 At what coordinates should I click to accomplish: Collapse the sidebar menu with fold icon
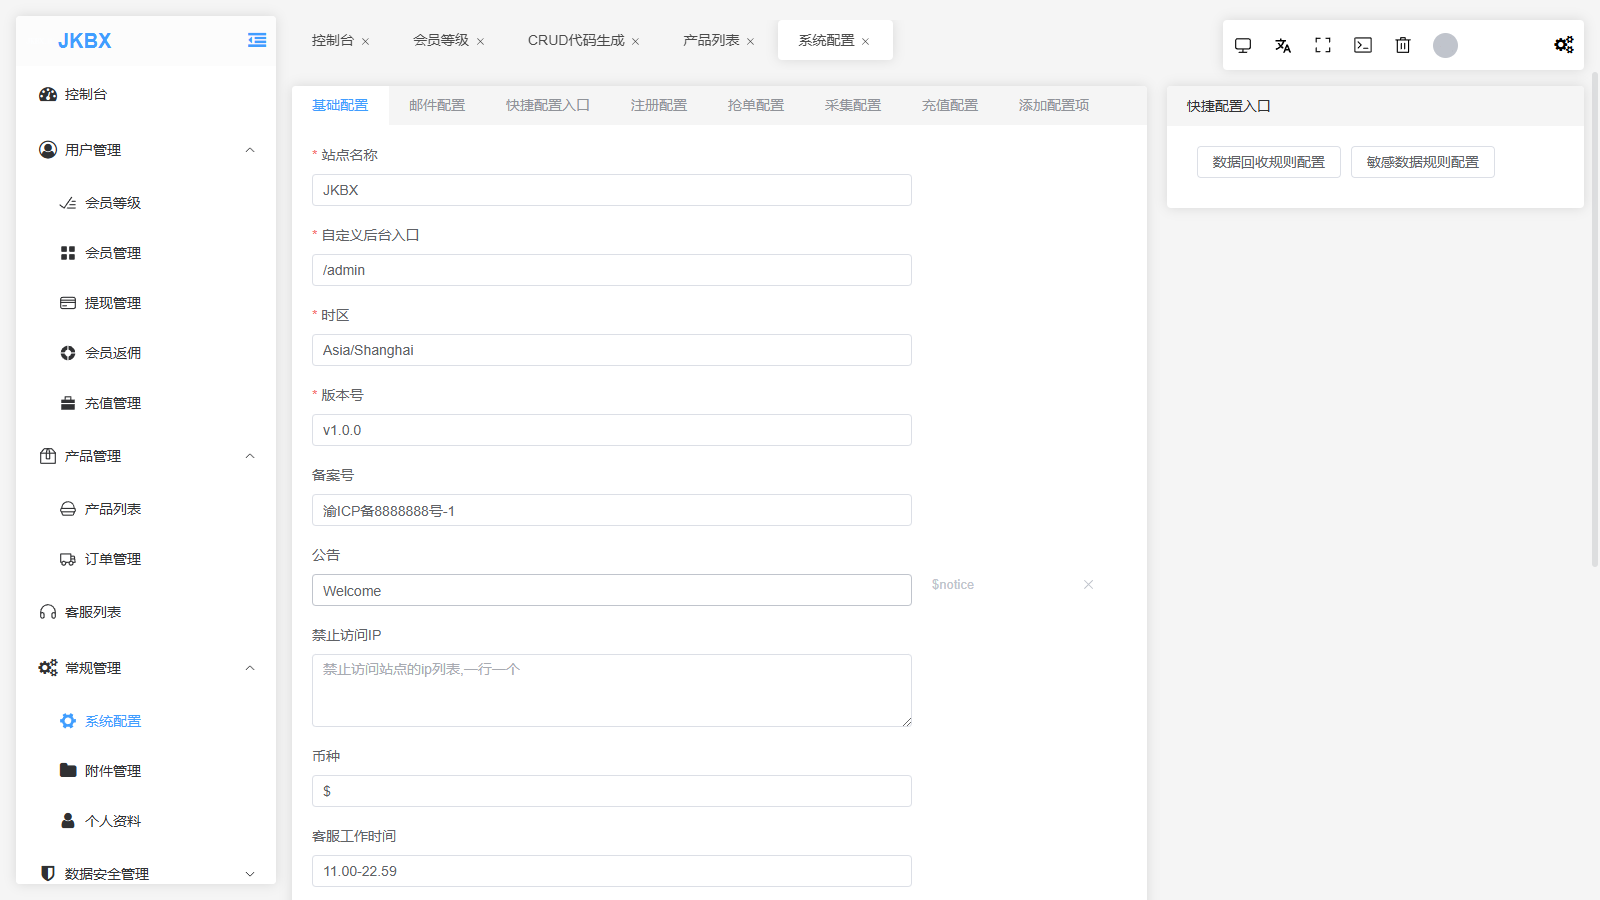(257, 40)
